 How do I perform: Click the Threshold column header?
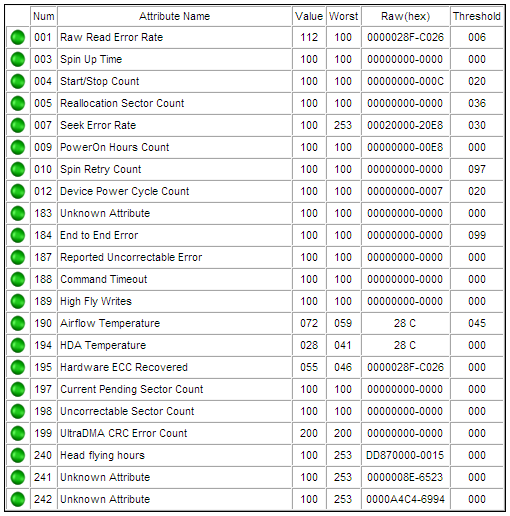tap(477, 16)
